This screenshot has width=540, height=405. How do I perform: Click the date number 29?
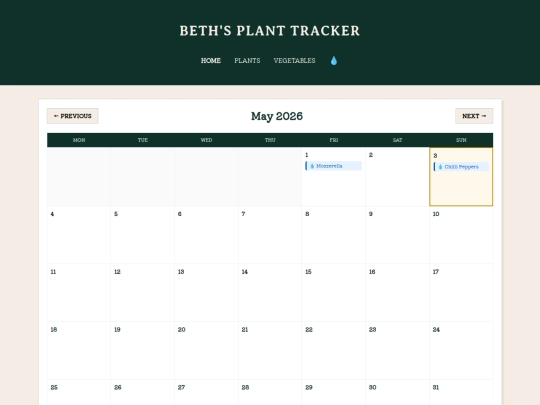(309, 387)
